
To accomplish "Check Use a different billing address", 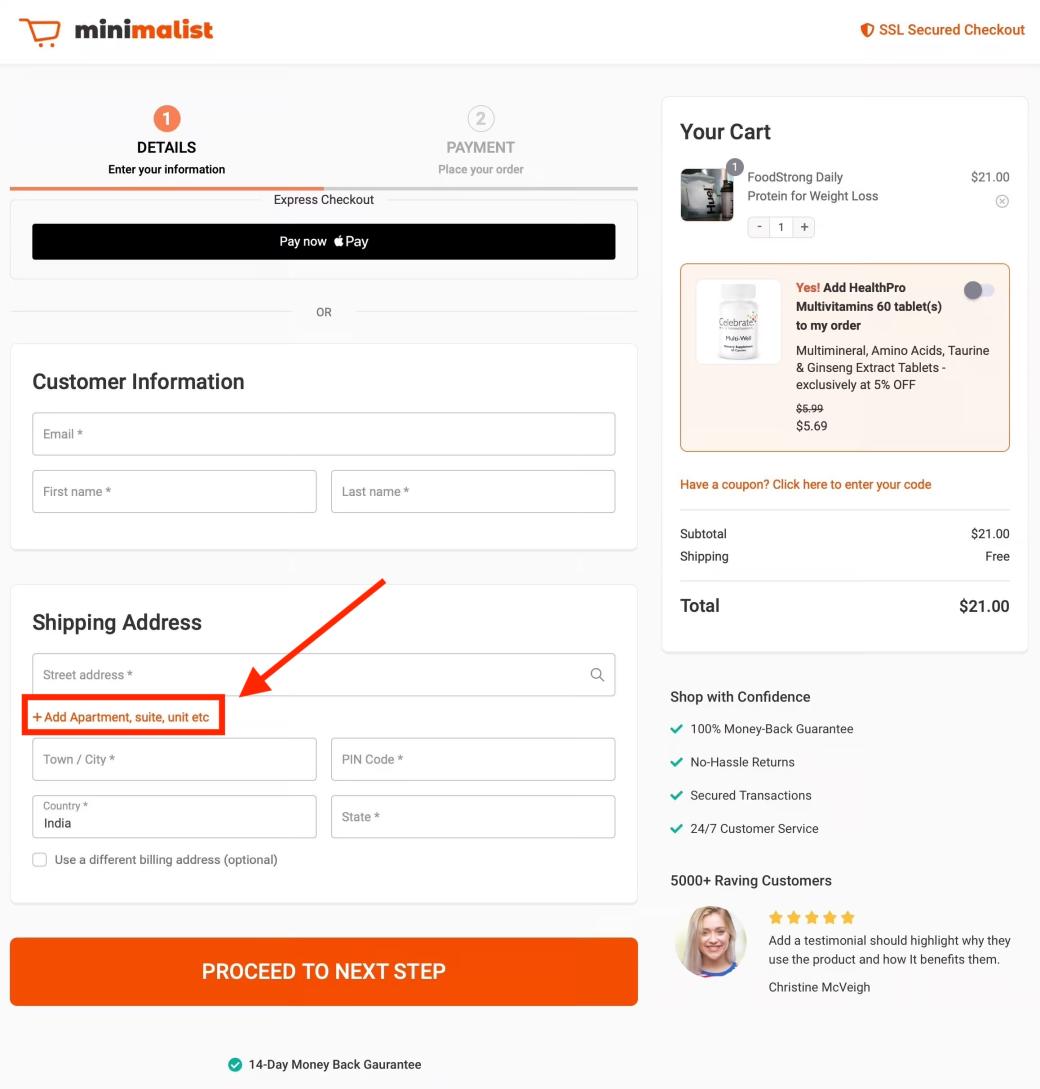I will (40, 860).
